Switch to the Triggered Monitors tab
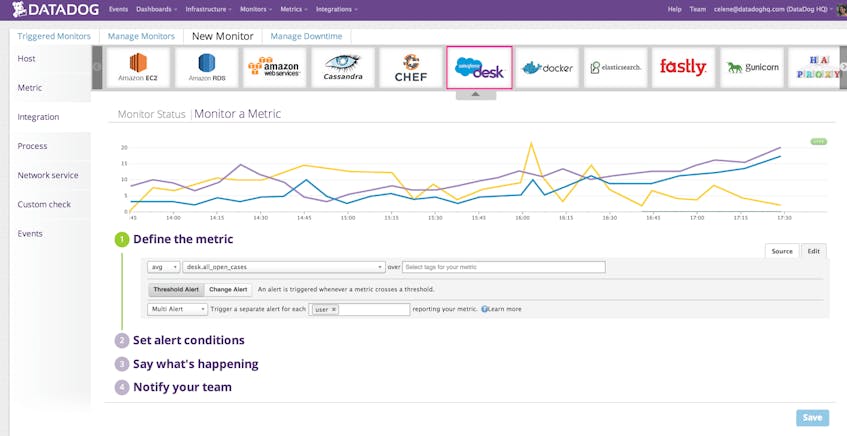The image size is (847, 436). [54, 36]
